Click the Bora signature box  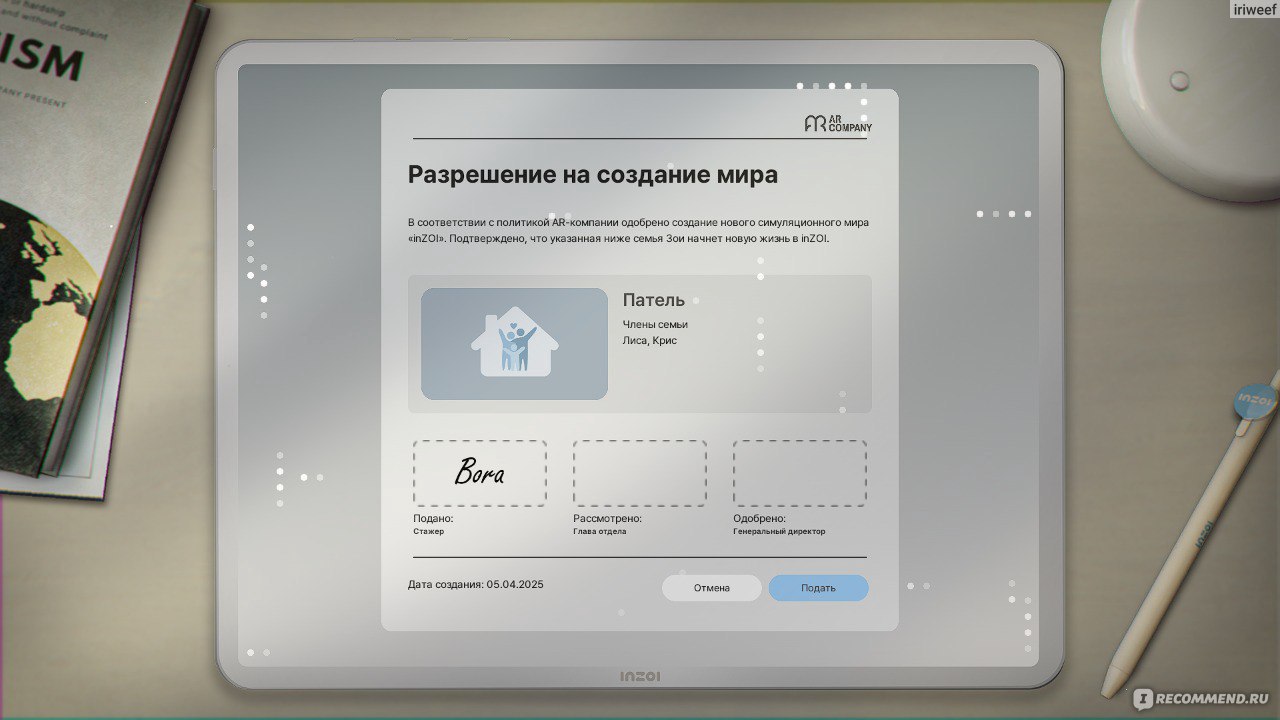coord(480,473)
